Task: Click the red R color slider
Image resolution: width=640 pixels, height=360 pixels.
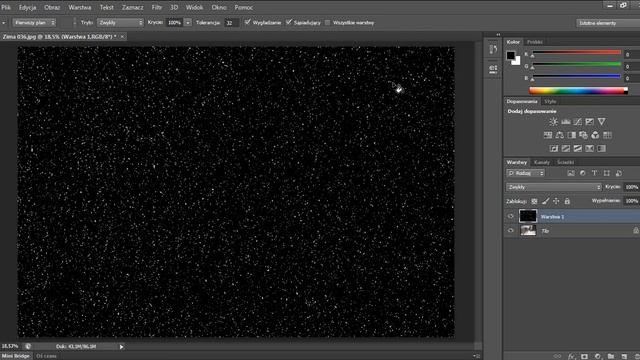Action: (x=576, y=53)
